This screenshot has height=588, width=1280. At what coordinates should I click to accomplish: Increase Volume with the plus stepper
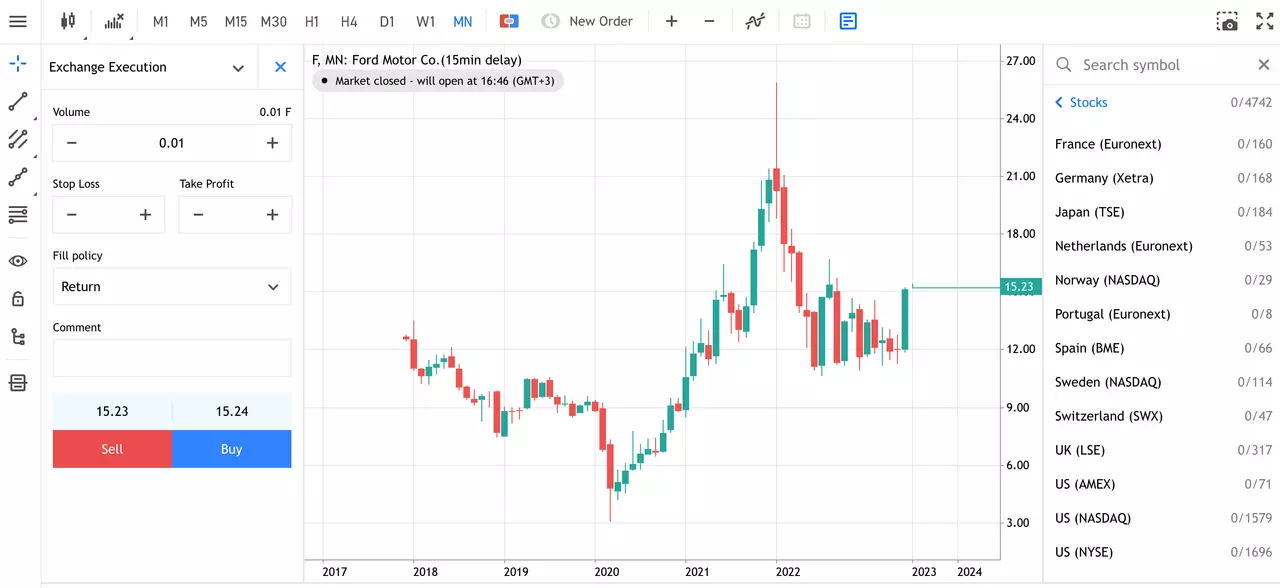[x=272, y=143]
